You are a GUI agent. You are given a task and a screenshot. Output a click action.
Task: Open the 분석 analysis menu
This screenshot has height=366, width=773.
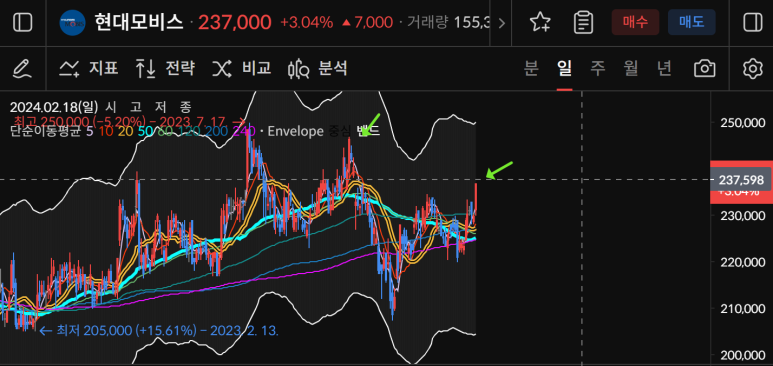(x=318, y=69)
